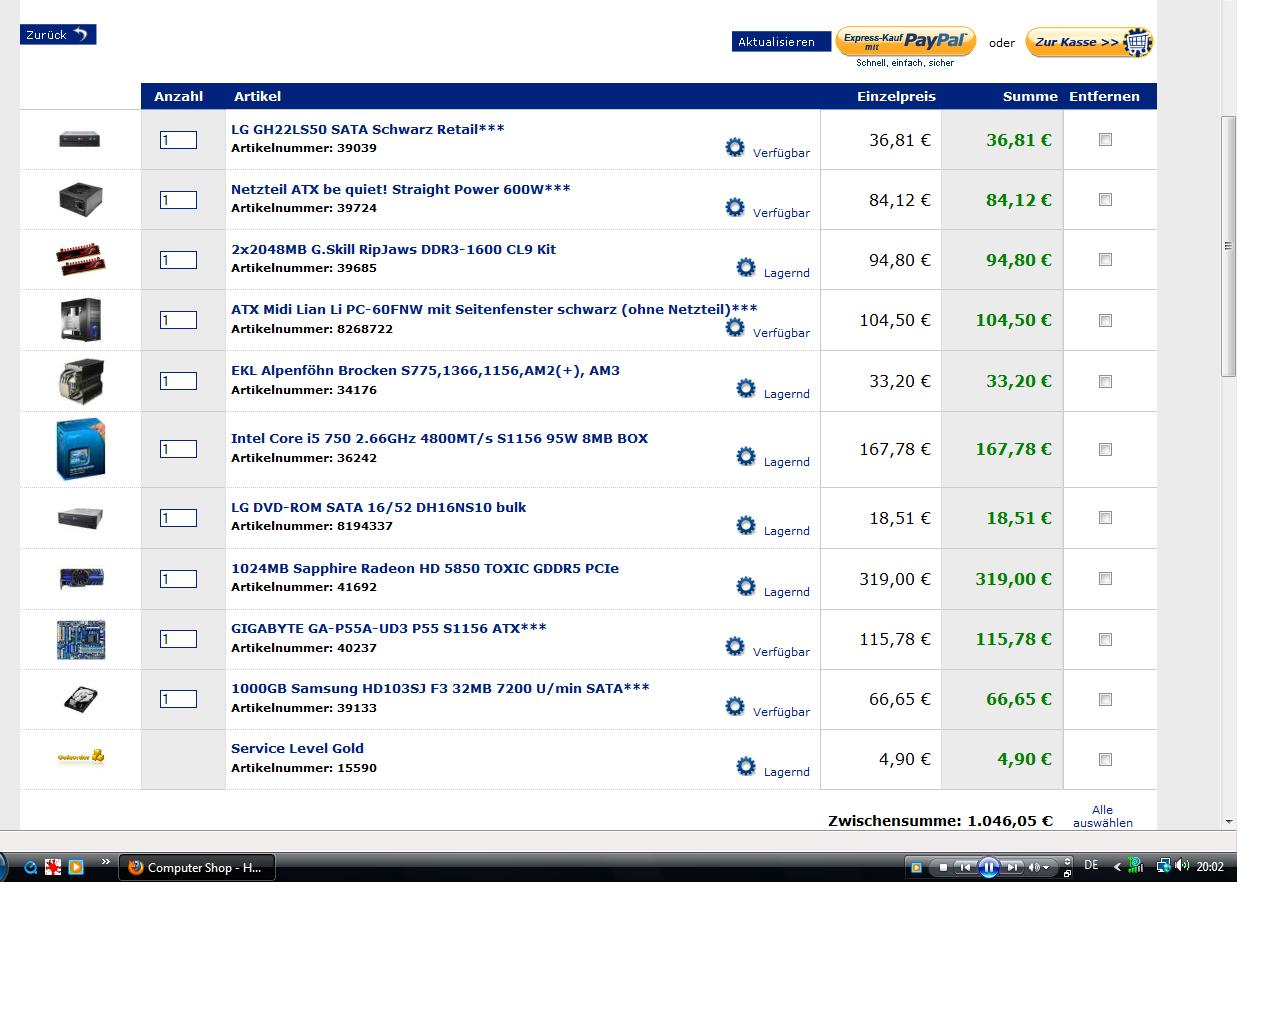
Task: Click the gear icon for LG DVD-ROM DH16NS10
Action: pyautogui.click(x=746, y=525)
